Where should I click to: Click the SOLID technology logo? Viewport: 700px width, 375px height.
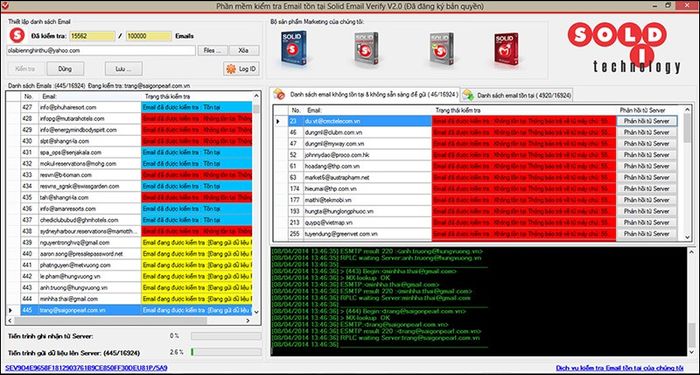coord(624,48)
